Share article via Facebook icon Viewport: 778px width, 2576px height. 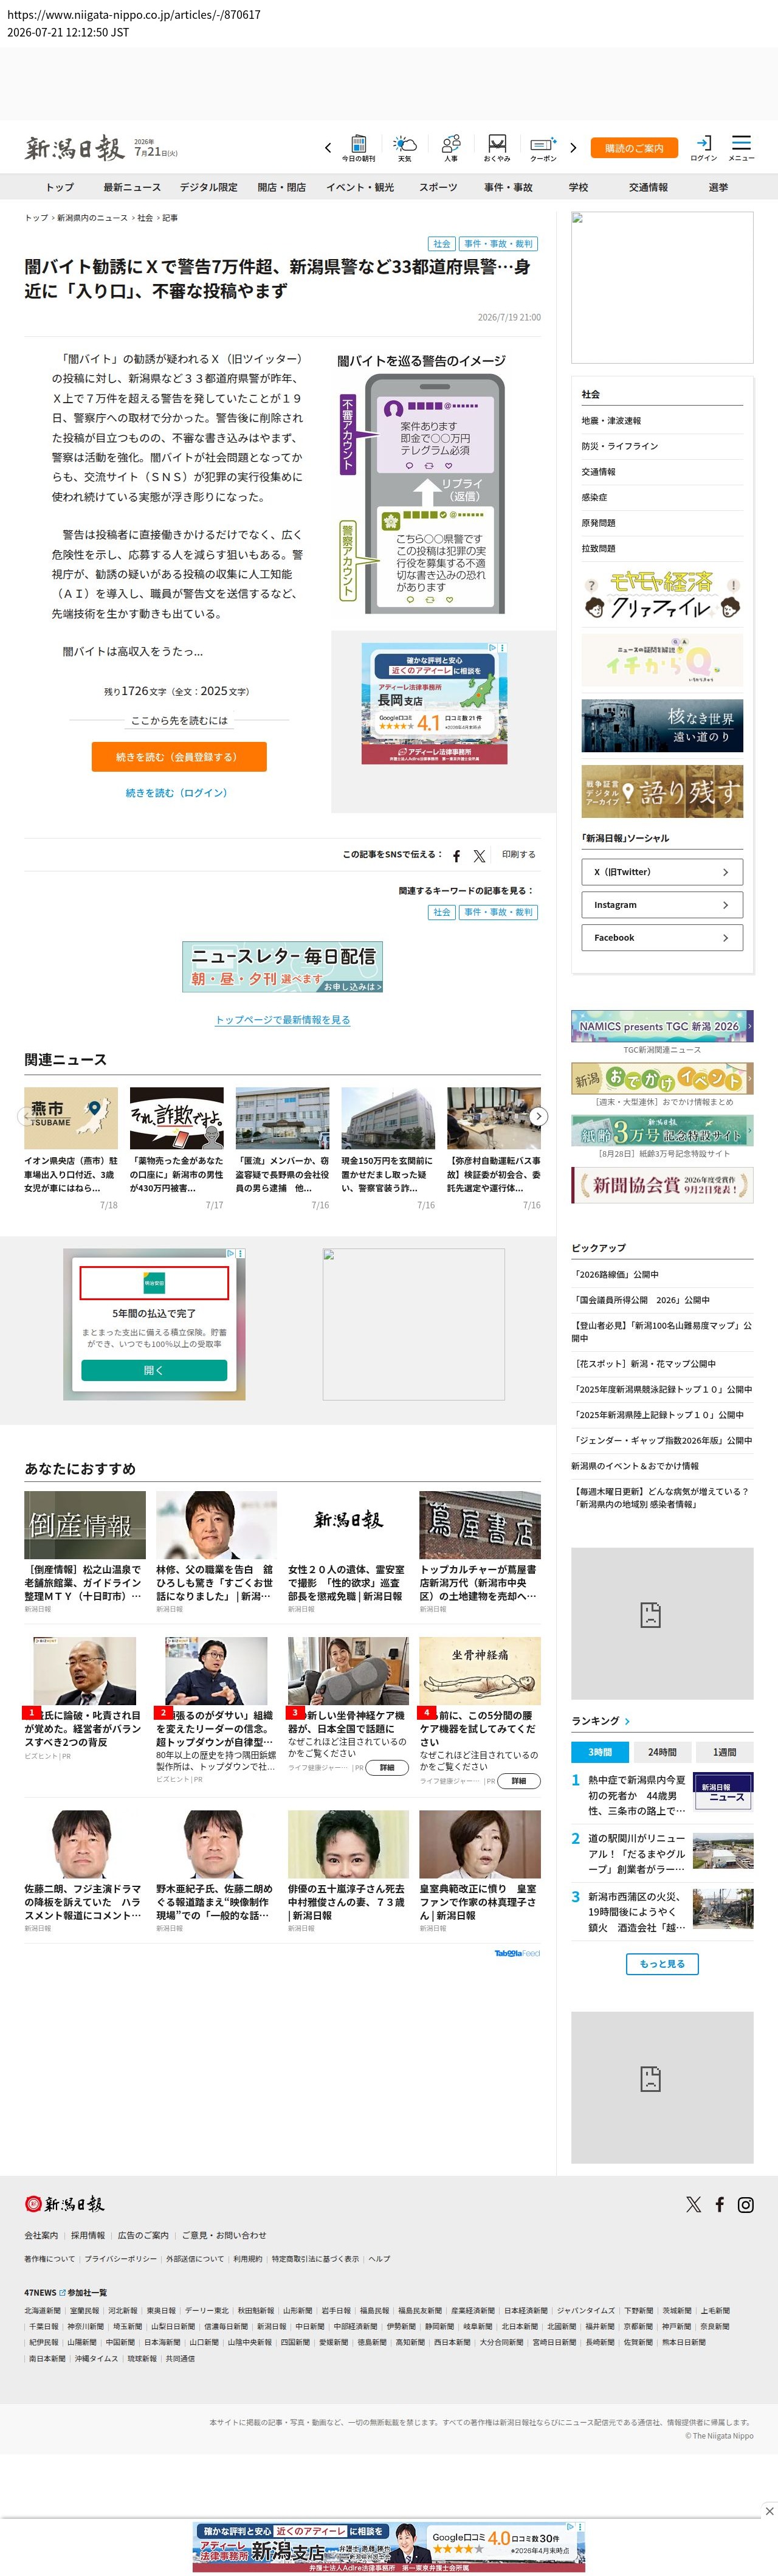pyautogui.click(x=456, y=856)
